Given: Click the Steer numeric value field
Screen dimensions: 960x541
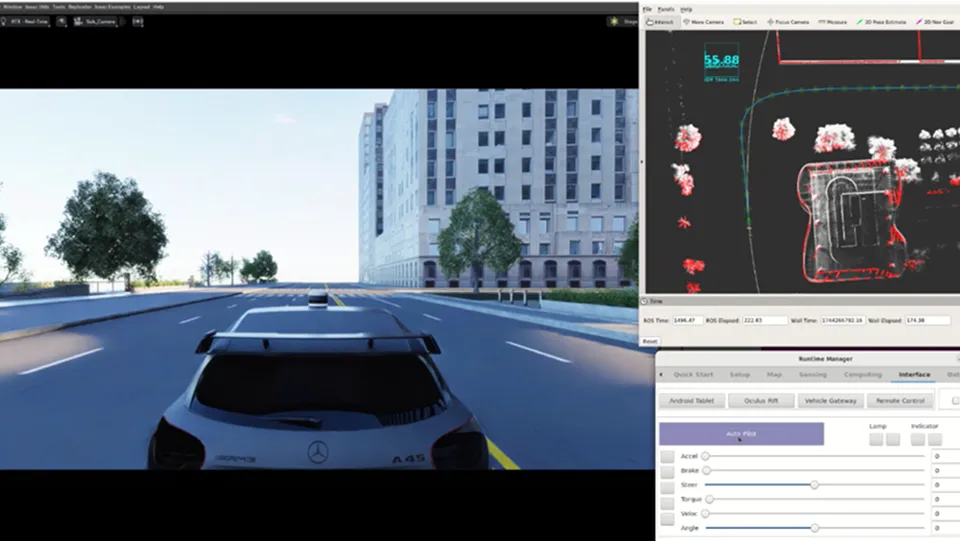Looking at the screenshot, I should pos(945,485).
